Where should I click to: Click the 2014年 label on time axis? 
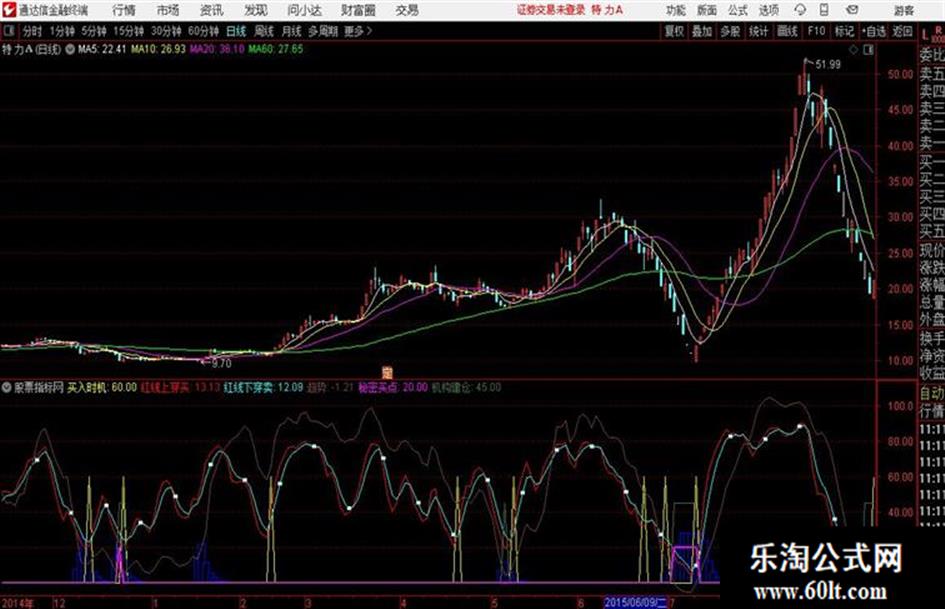(x=18, y=602)
